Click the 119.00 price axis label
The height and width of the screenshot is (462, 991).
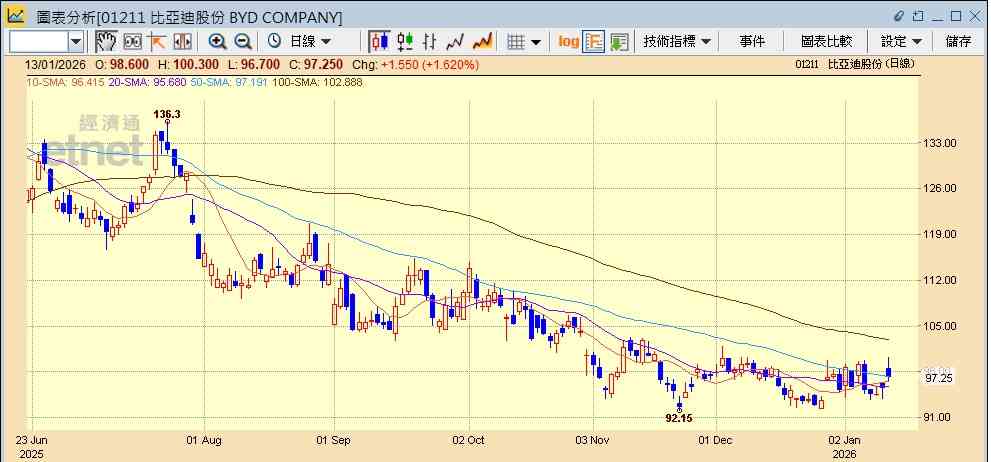[941, 234]
